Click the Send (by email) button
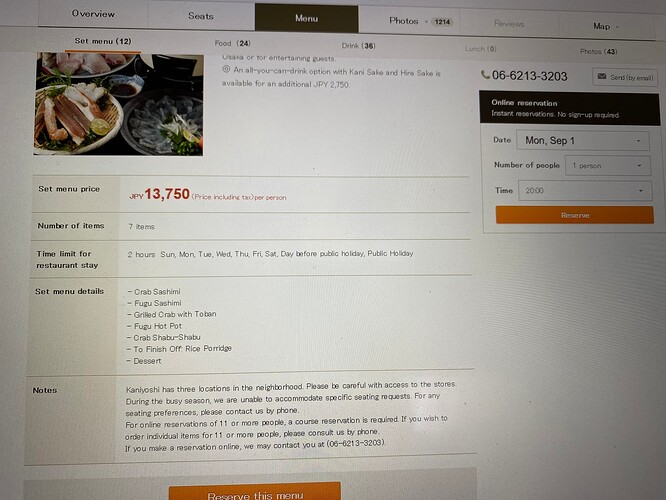Viewport: 666px width, 500px height. point(625,77)
